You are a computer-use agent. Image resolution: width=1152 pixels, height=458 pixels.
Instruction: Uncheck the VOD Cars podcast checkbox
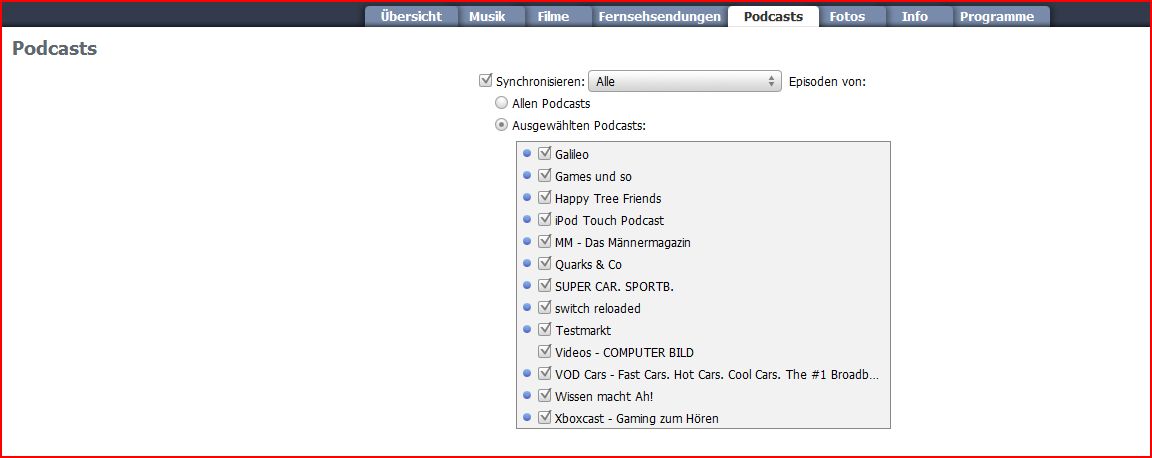click(x=544, y=374)
